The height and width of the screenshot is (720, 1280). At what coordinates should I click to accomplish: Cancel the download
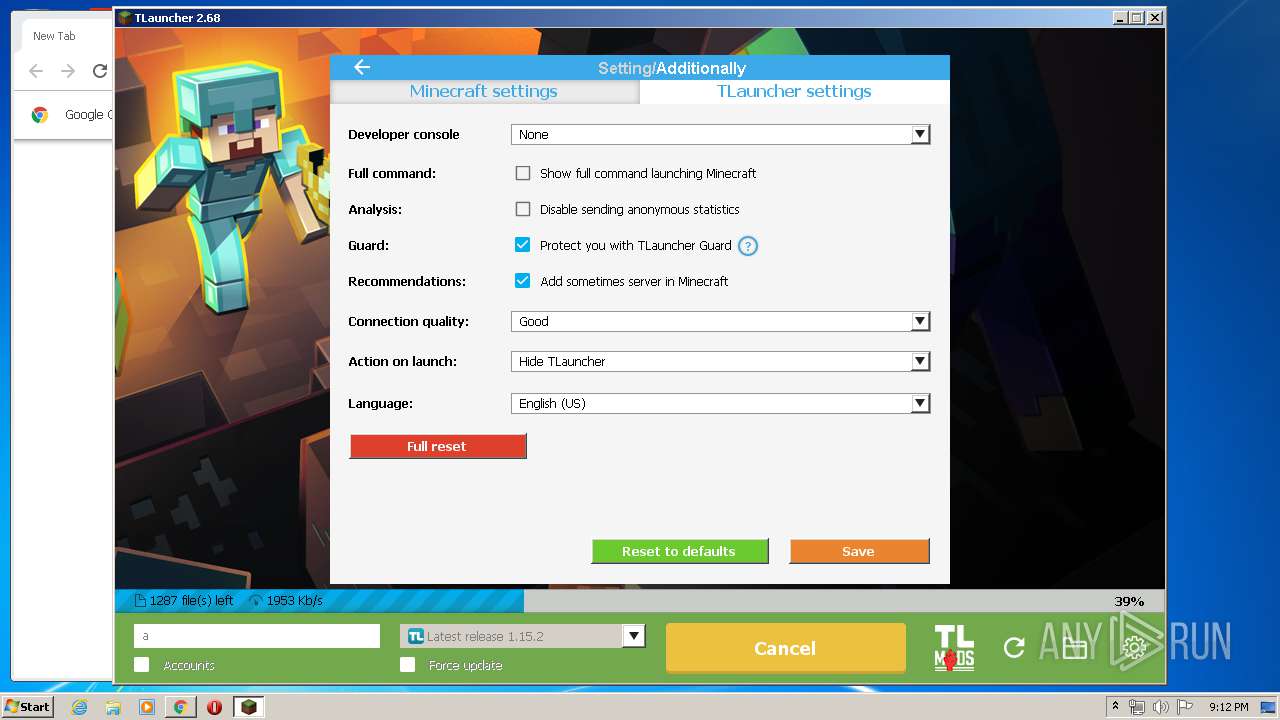(x=786, y=648)
